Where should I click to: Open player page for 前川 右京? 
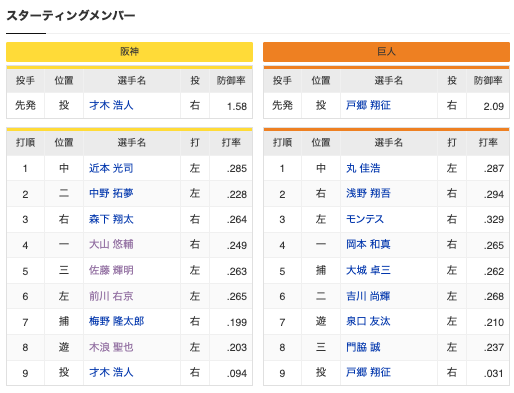(111, 296)
